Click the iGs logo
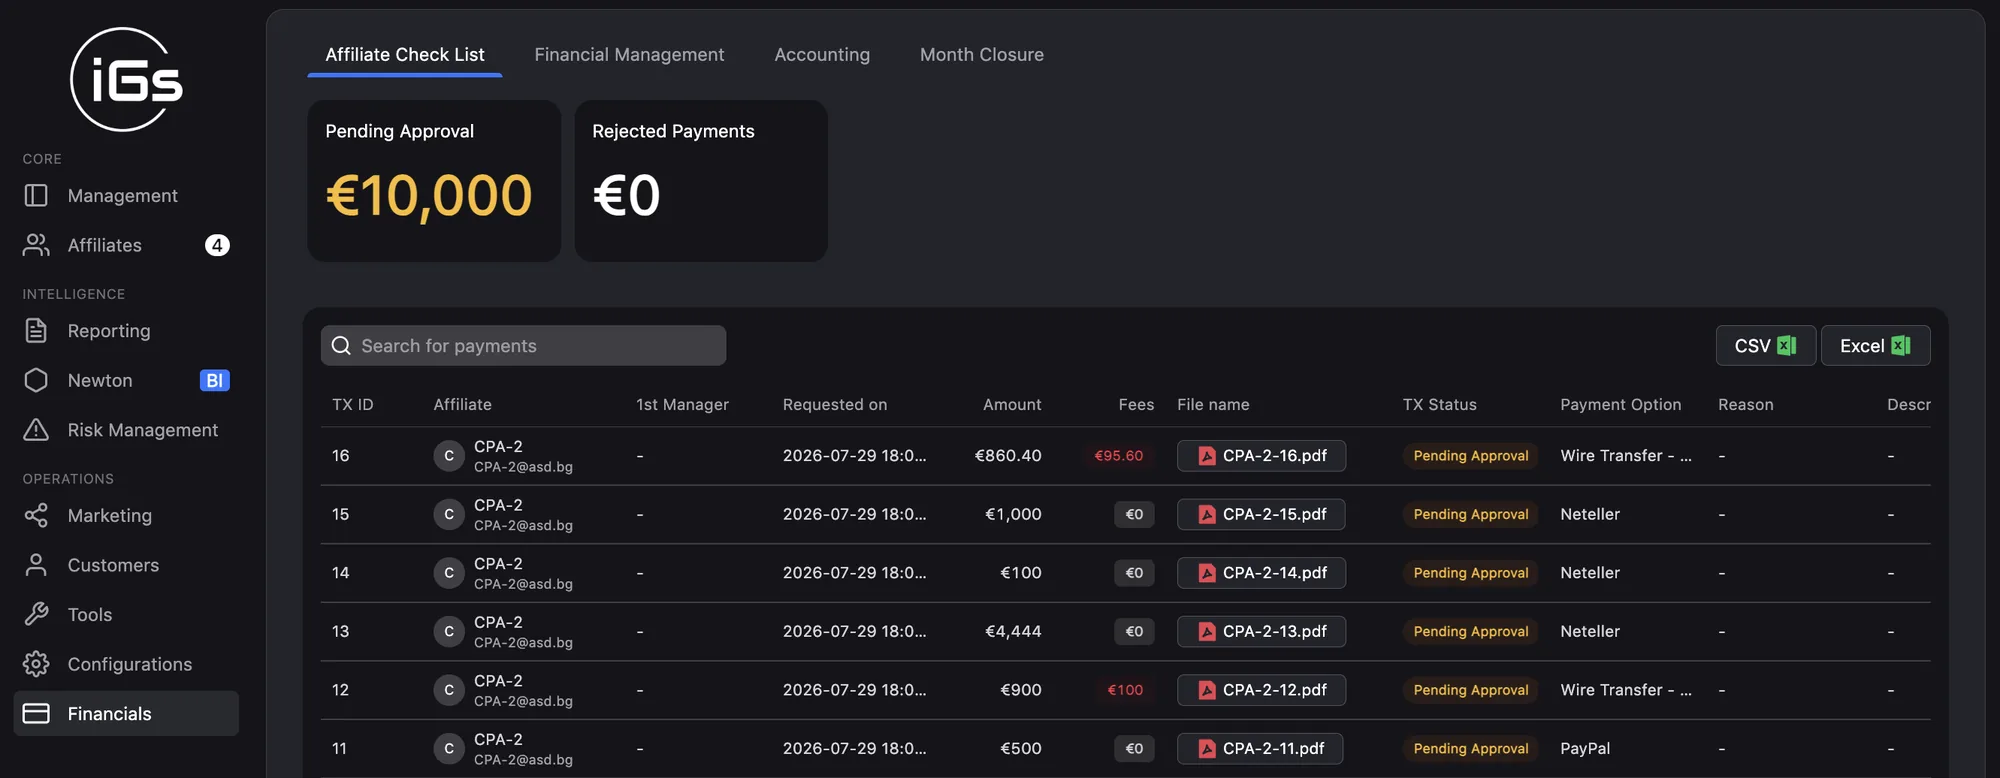2000x778 pixels. coord(126,80)
